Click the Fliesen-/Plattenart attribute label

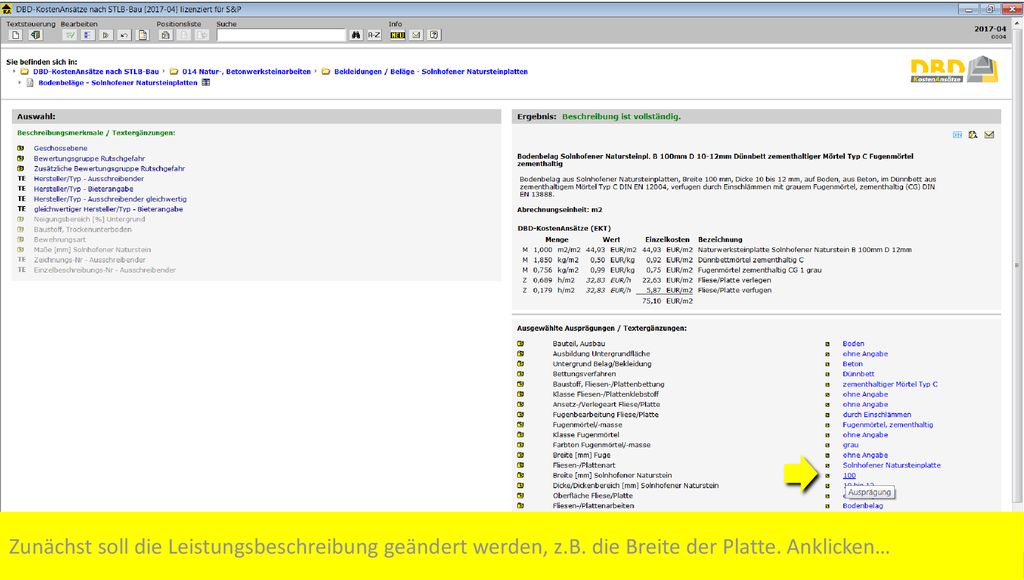(584, 465)
